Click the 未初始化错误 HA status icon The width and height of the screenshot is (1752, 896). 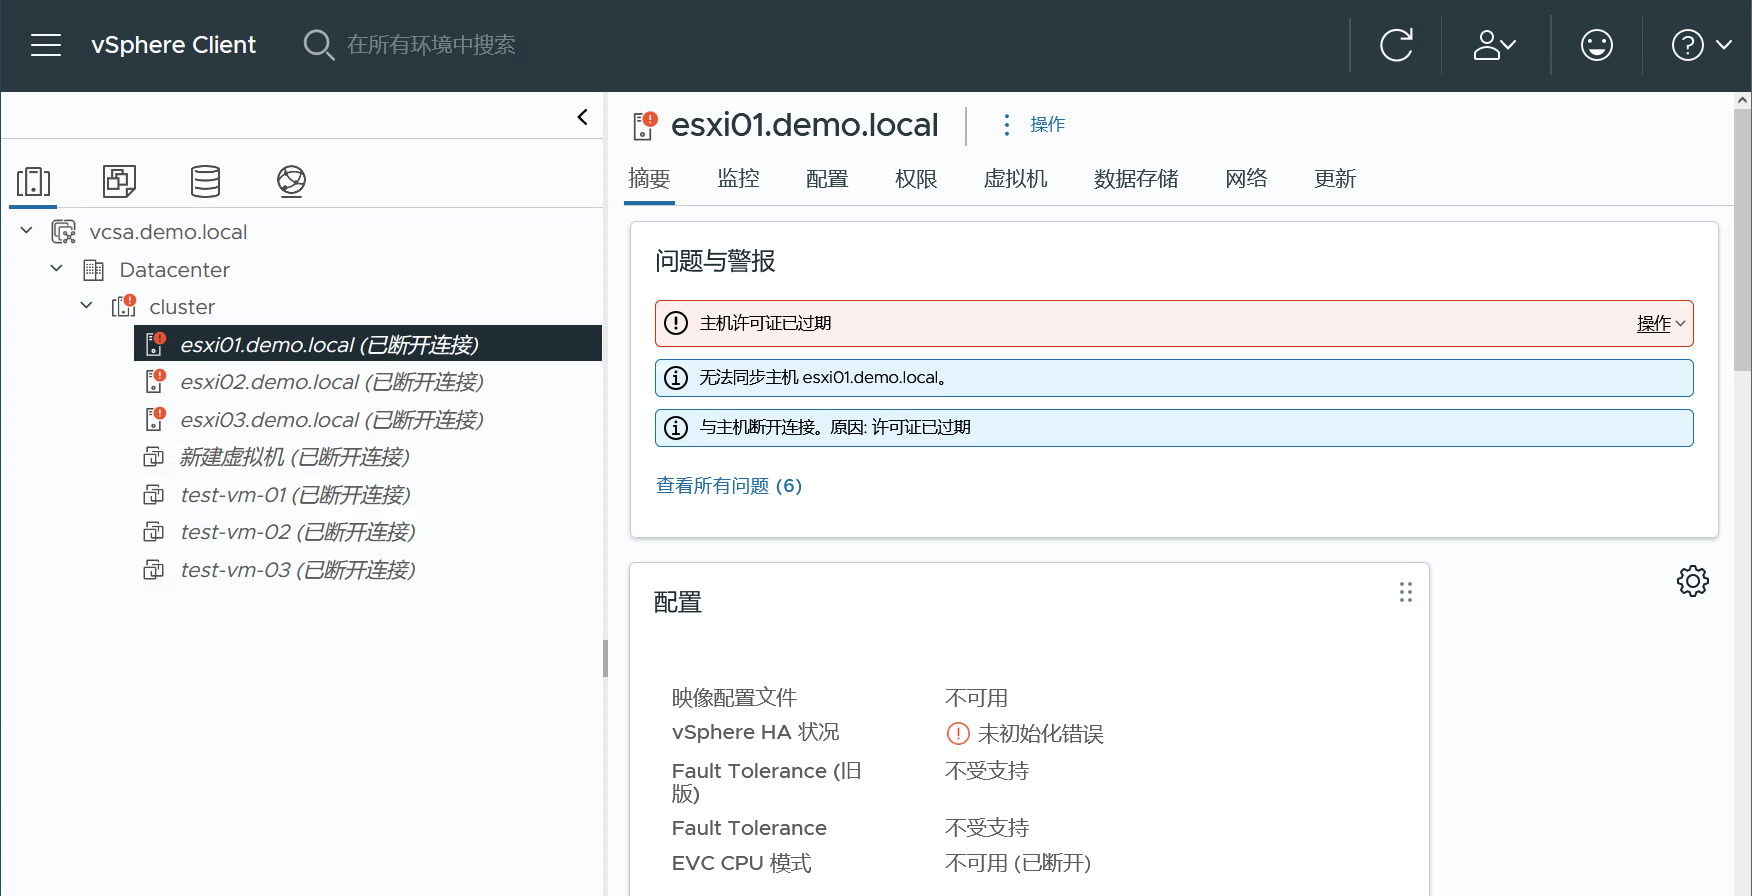coord(958,734)
